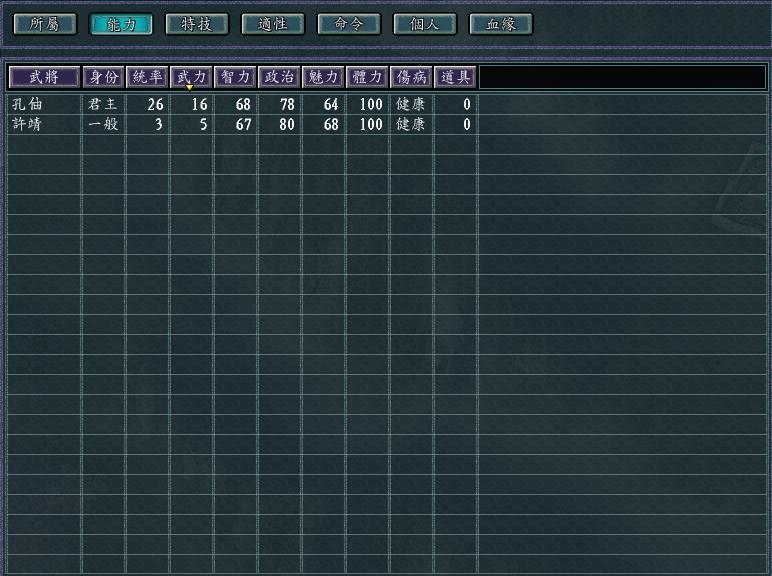Sort by 道具 column header
The width and height of the screenshot is (772, 576).
tap(455, 77)
